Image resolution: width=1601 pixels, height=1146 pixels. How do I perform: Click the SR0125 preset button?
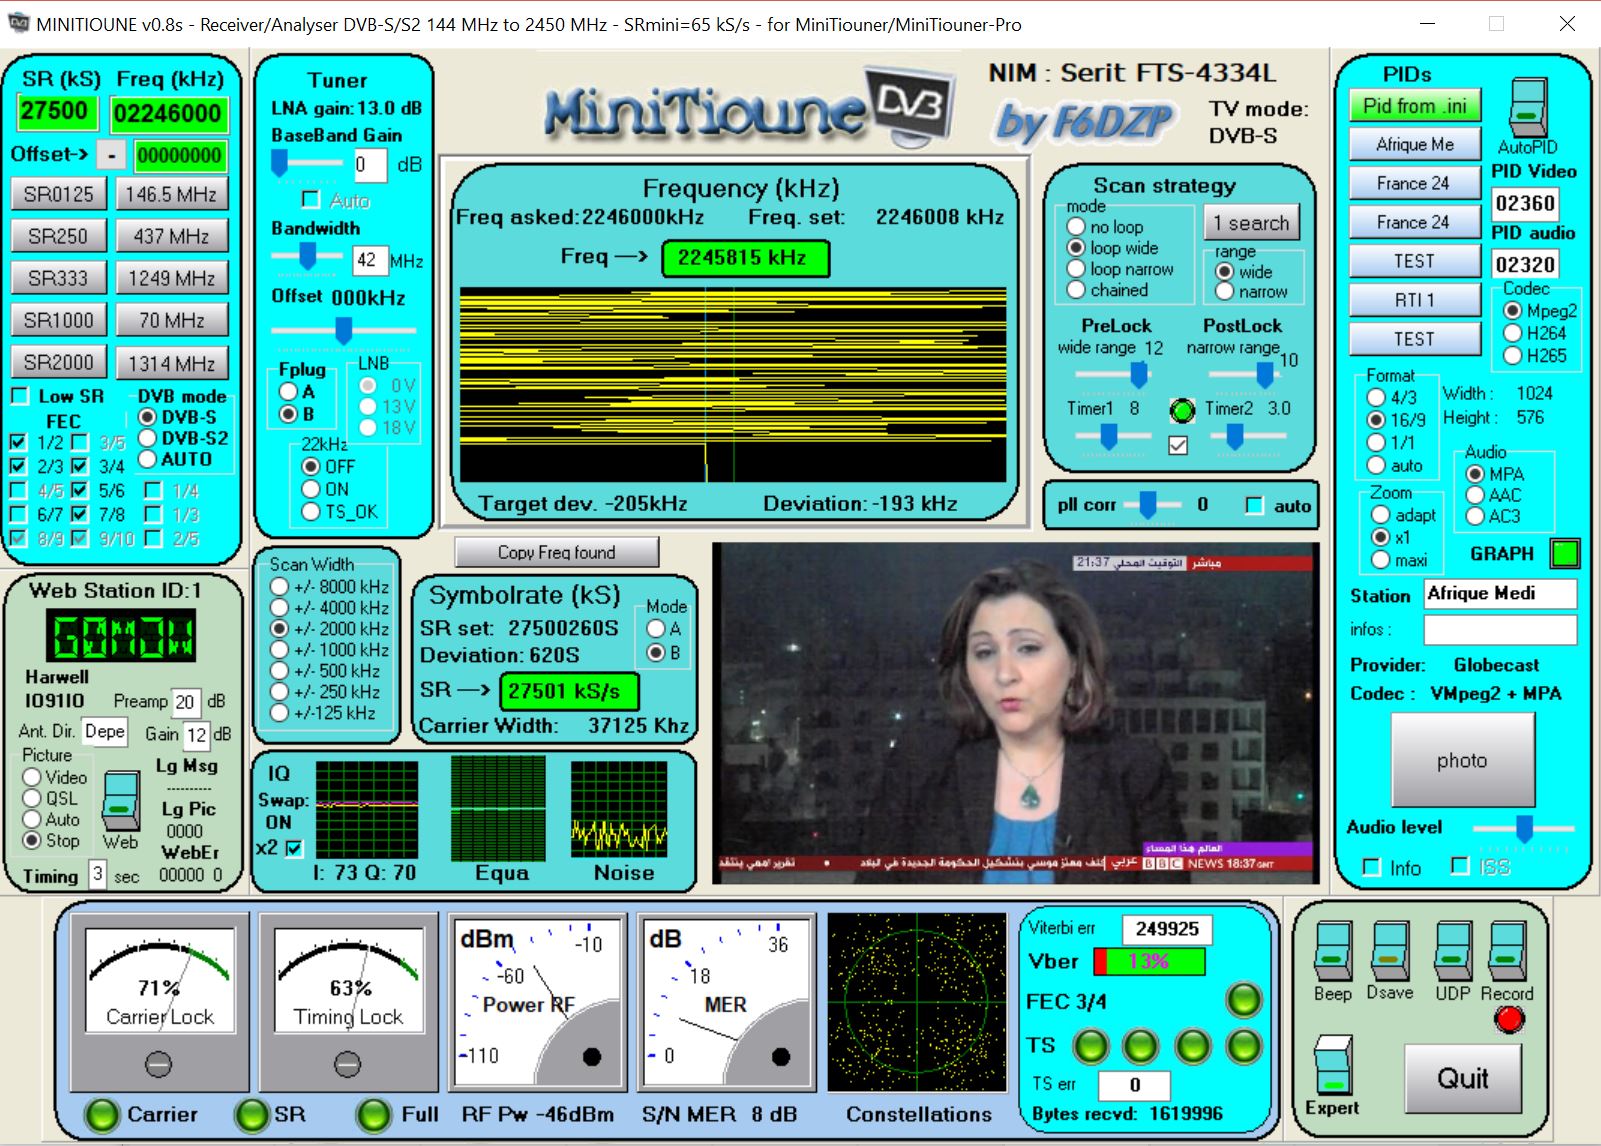pyautogui.click(x=59, y=194)
